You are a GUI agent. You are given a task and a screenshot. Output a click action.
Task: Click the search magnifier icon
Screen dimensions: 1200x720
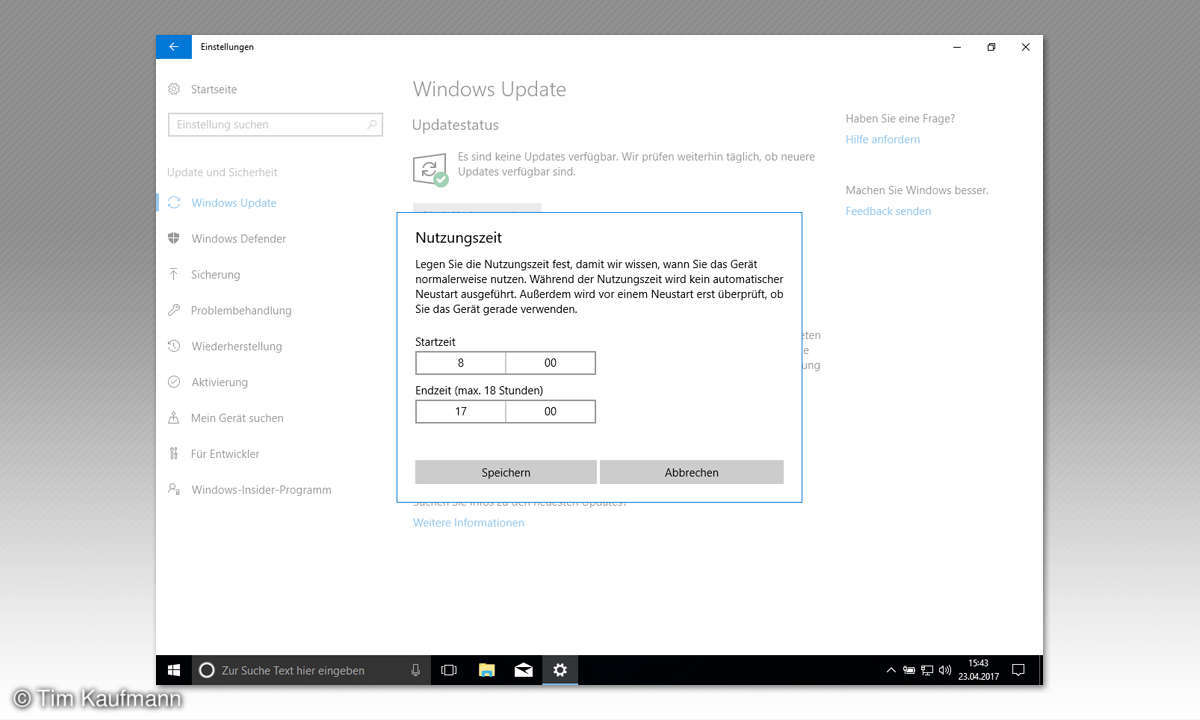pos(372,125)
